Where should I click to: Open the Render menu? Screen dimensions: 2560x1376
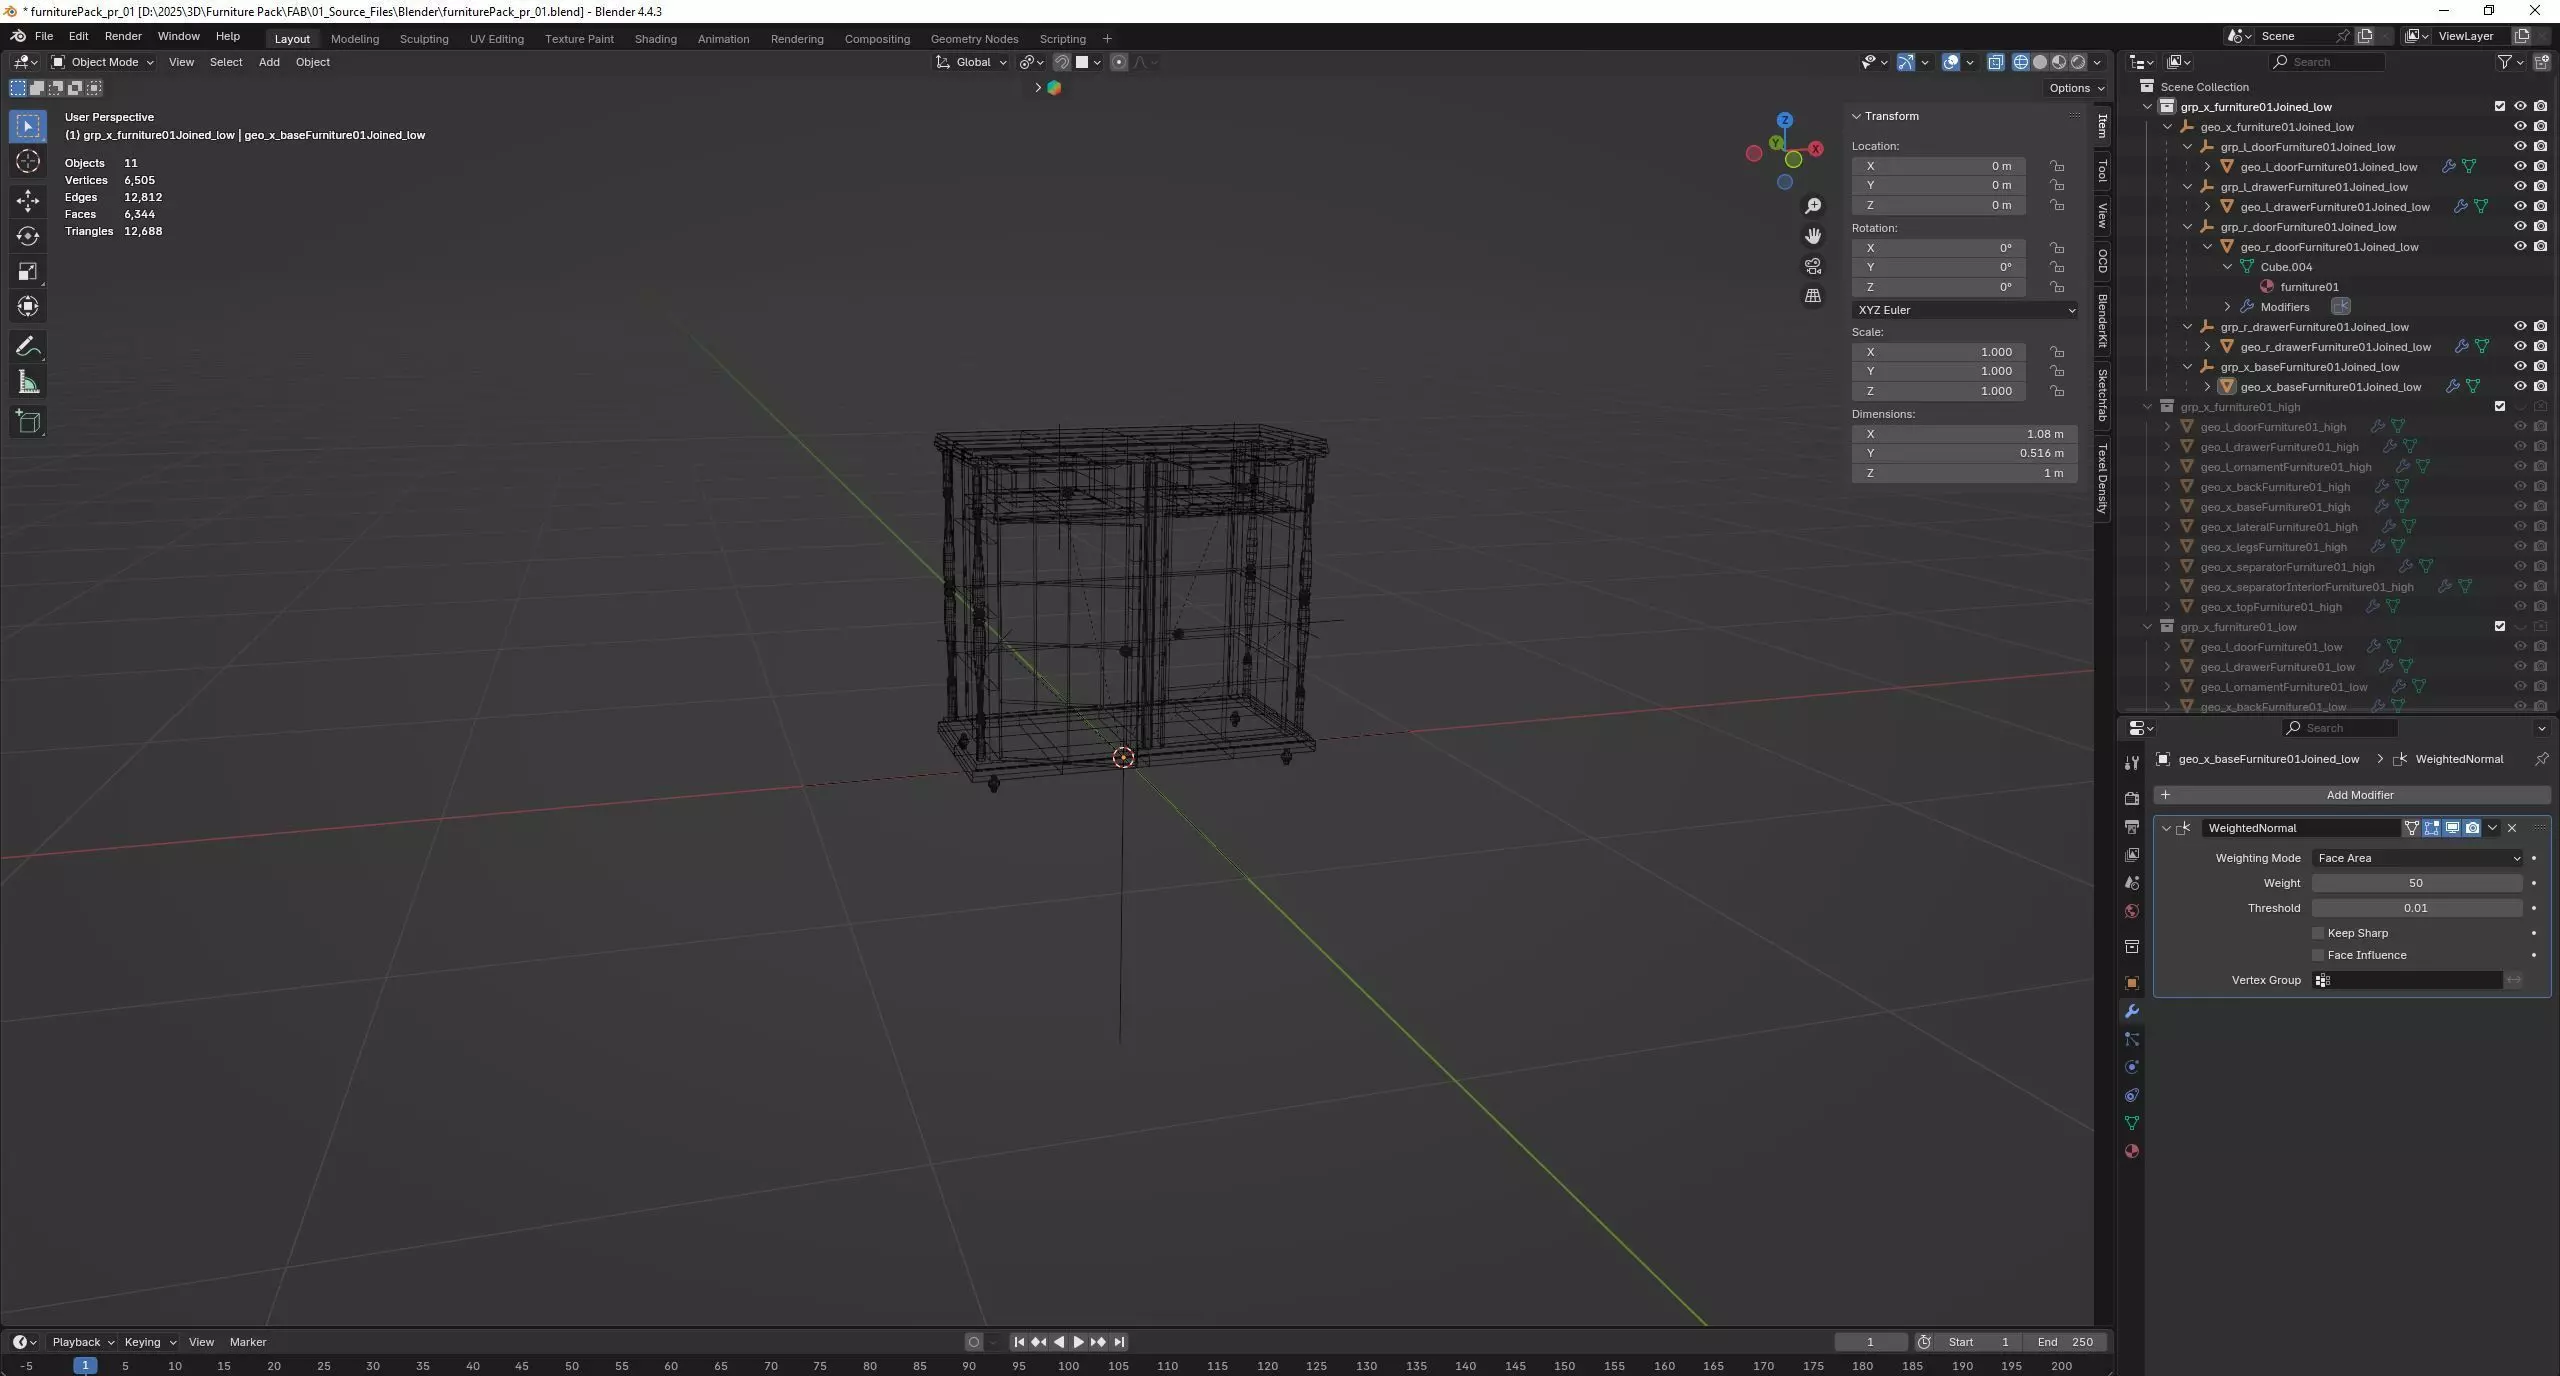point(123,36)
